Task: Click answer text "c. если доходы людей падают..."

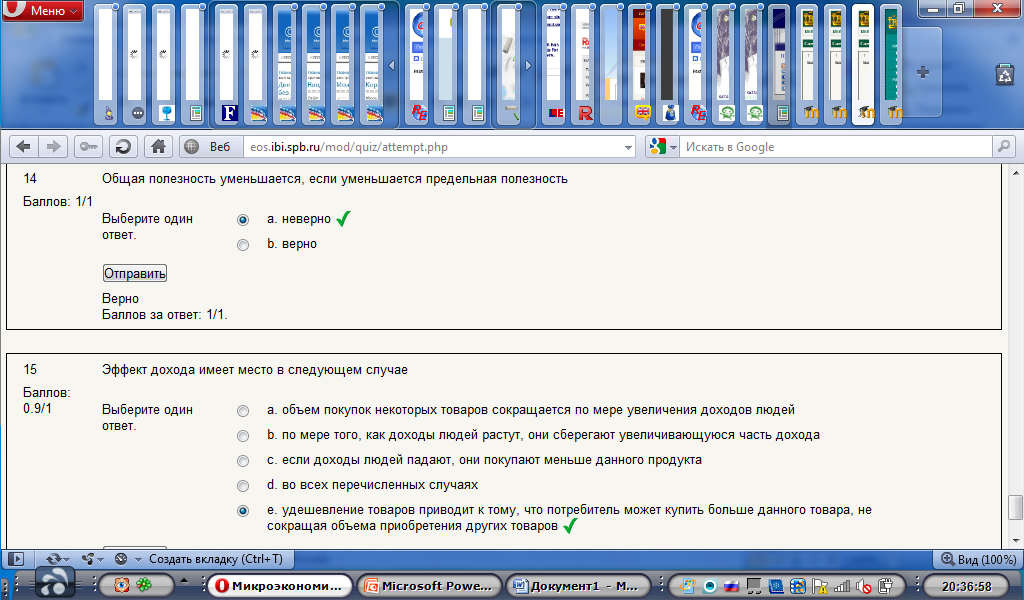Action: point(485,460)
